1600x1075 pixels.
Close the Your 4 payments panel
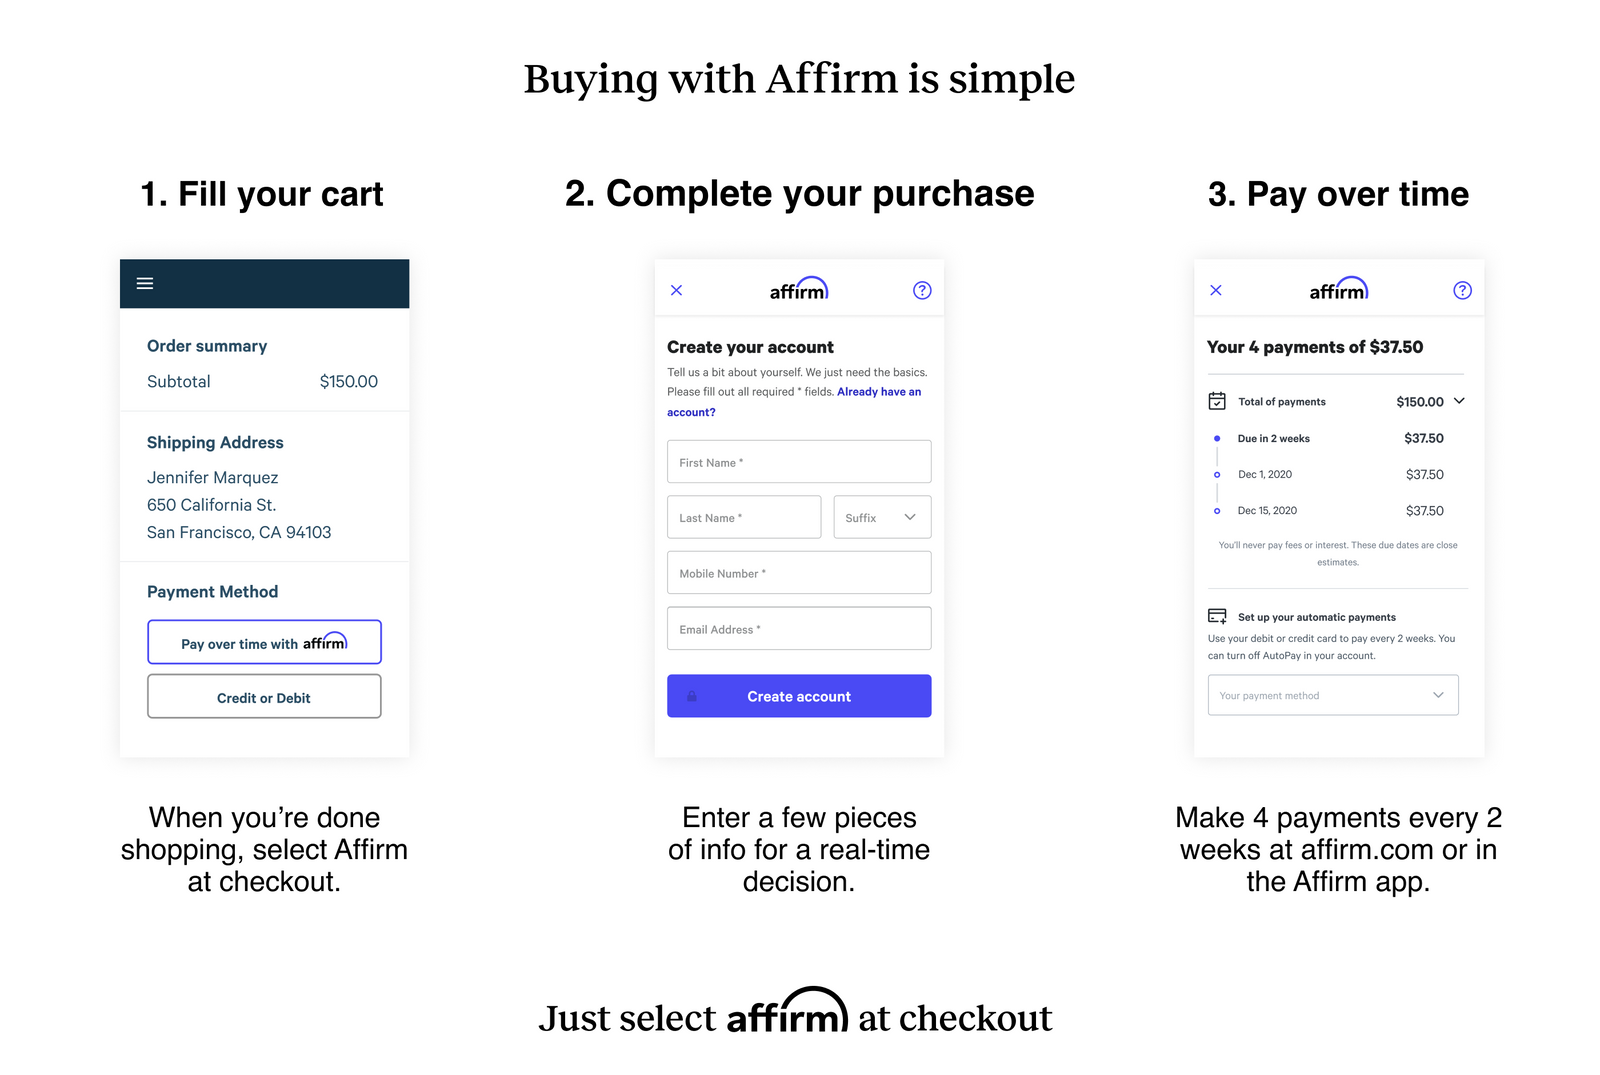[1216, 290]
